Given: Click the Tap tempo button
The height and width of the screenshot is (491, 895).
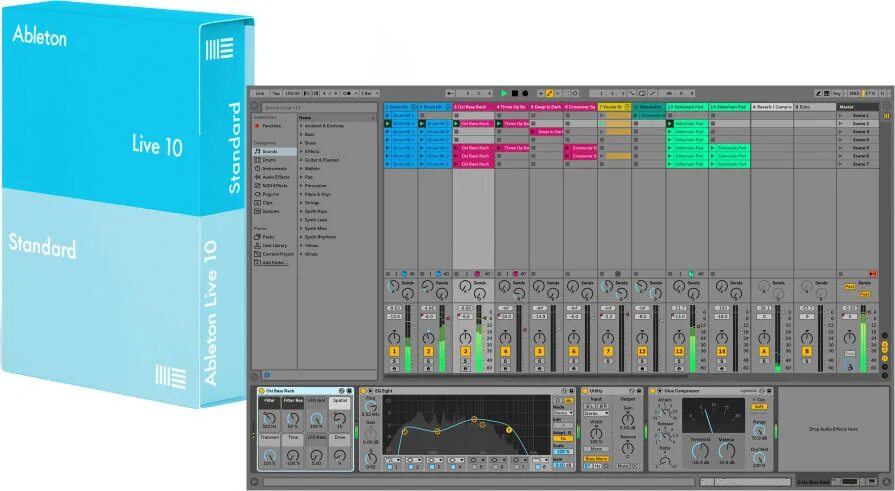Looking at the screenshot, I should click(x=276, y=93).
